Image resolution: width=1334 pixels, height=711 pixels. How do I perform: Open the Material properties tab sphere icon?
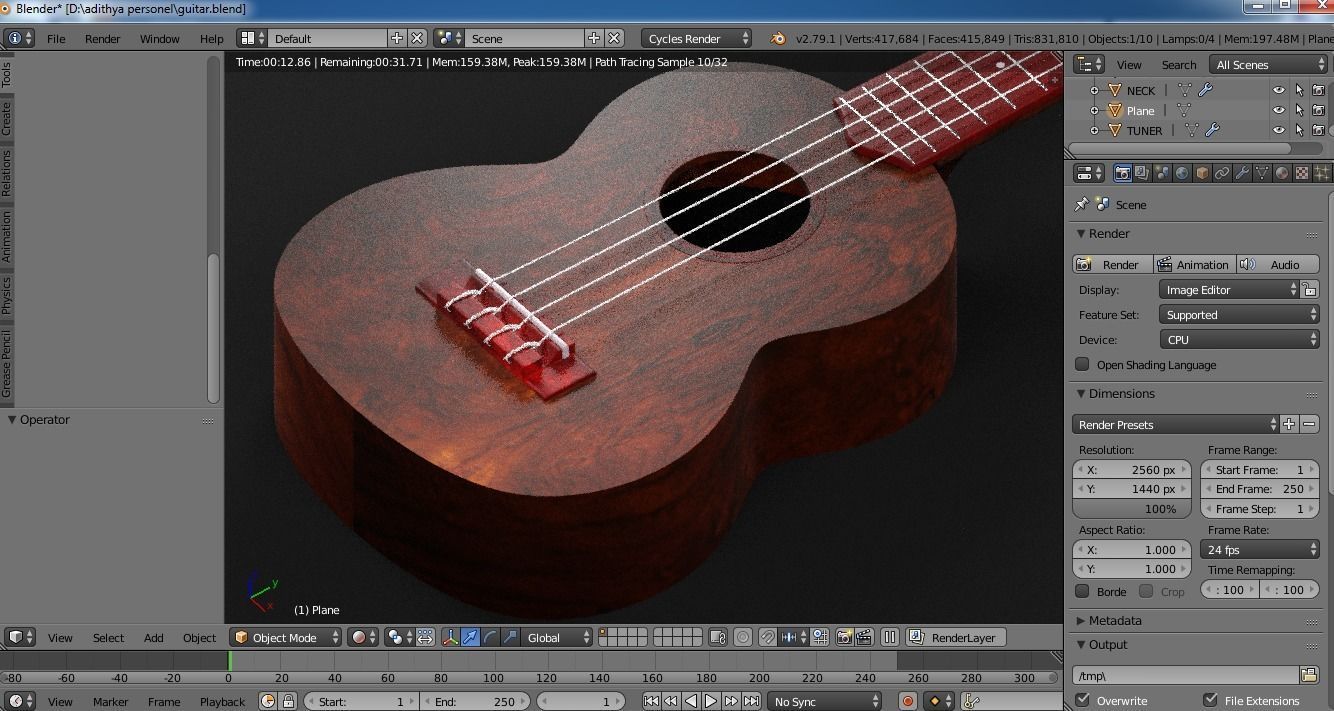point(1282,173)
